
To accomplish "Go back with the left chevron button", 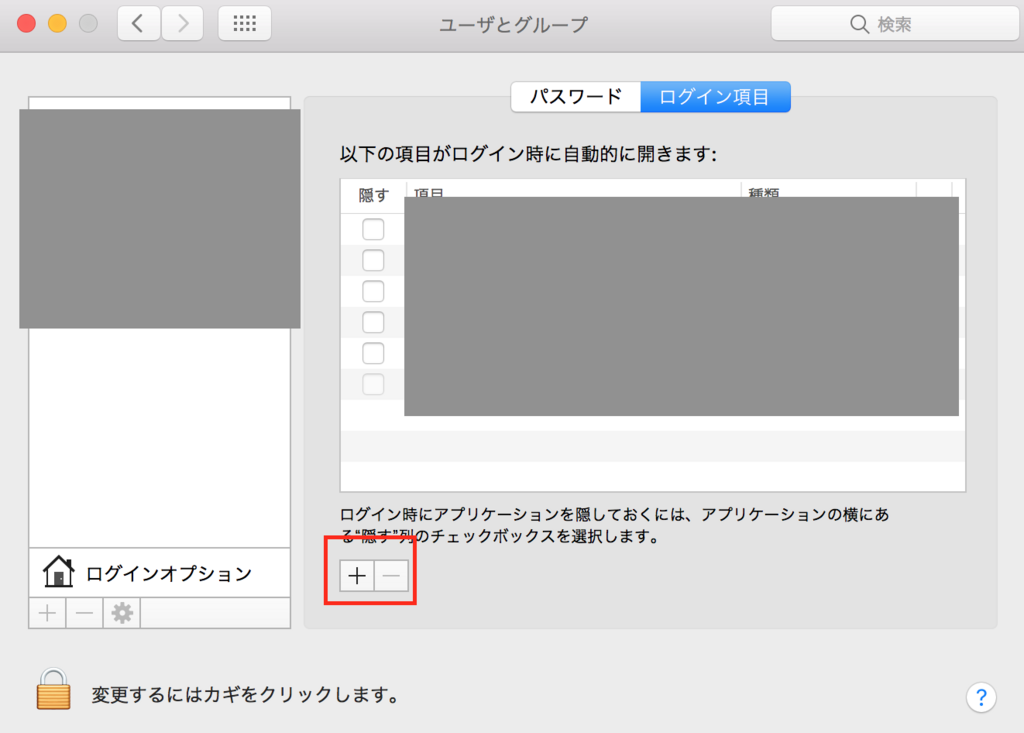I will click(x=138, y=24).
